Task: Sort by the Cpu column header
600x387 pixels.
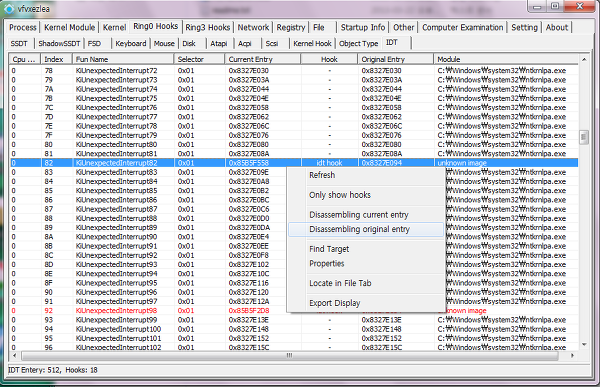Action: (x=25, y=59)
